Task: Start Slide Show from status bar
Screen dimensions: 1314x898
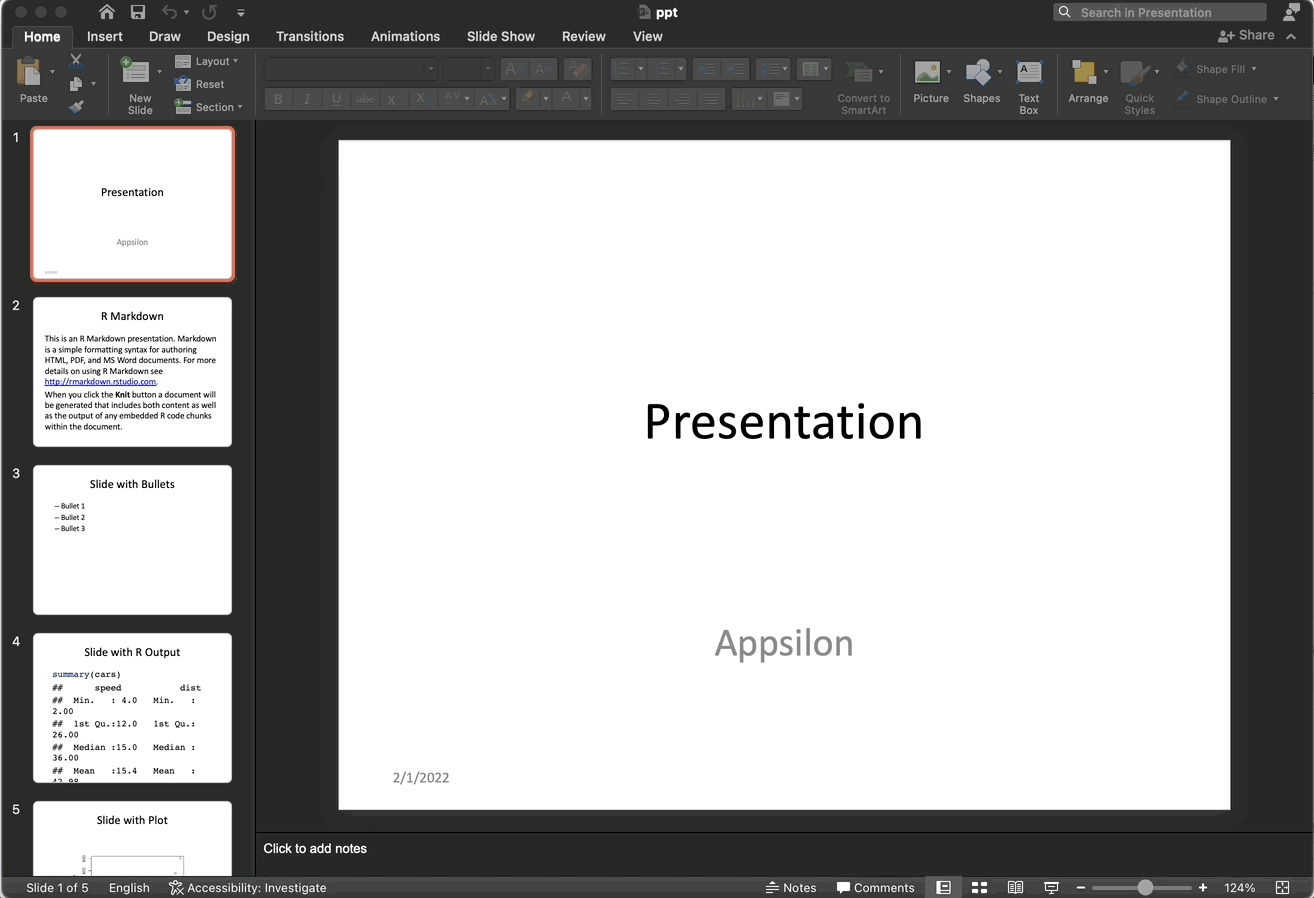Action: pos(1051,888)
